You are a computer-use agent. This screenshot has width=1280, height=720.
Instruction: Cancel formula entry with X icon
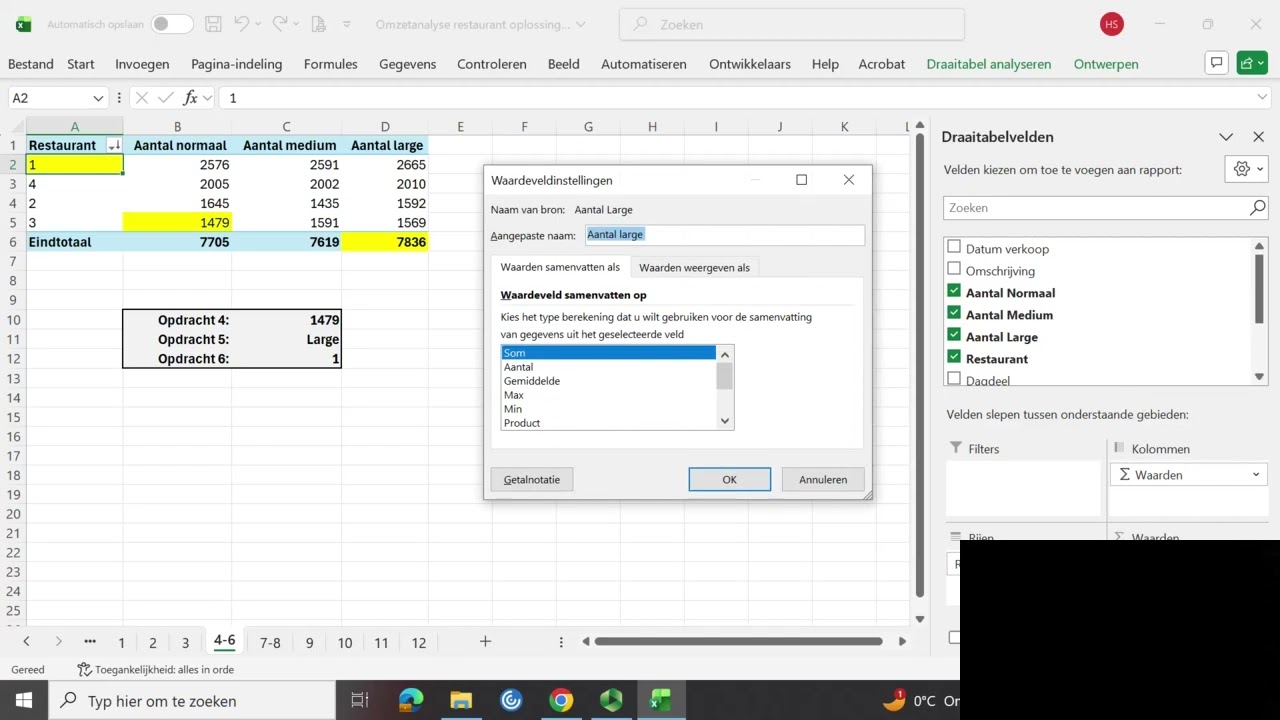141,98
